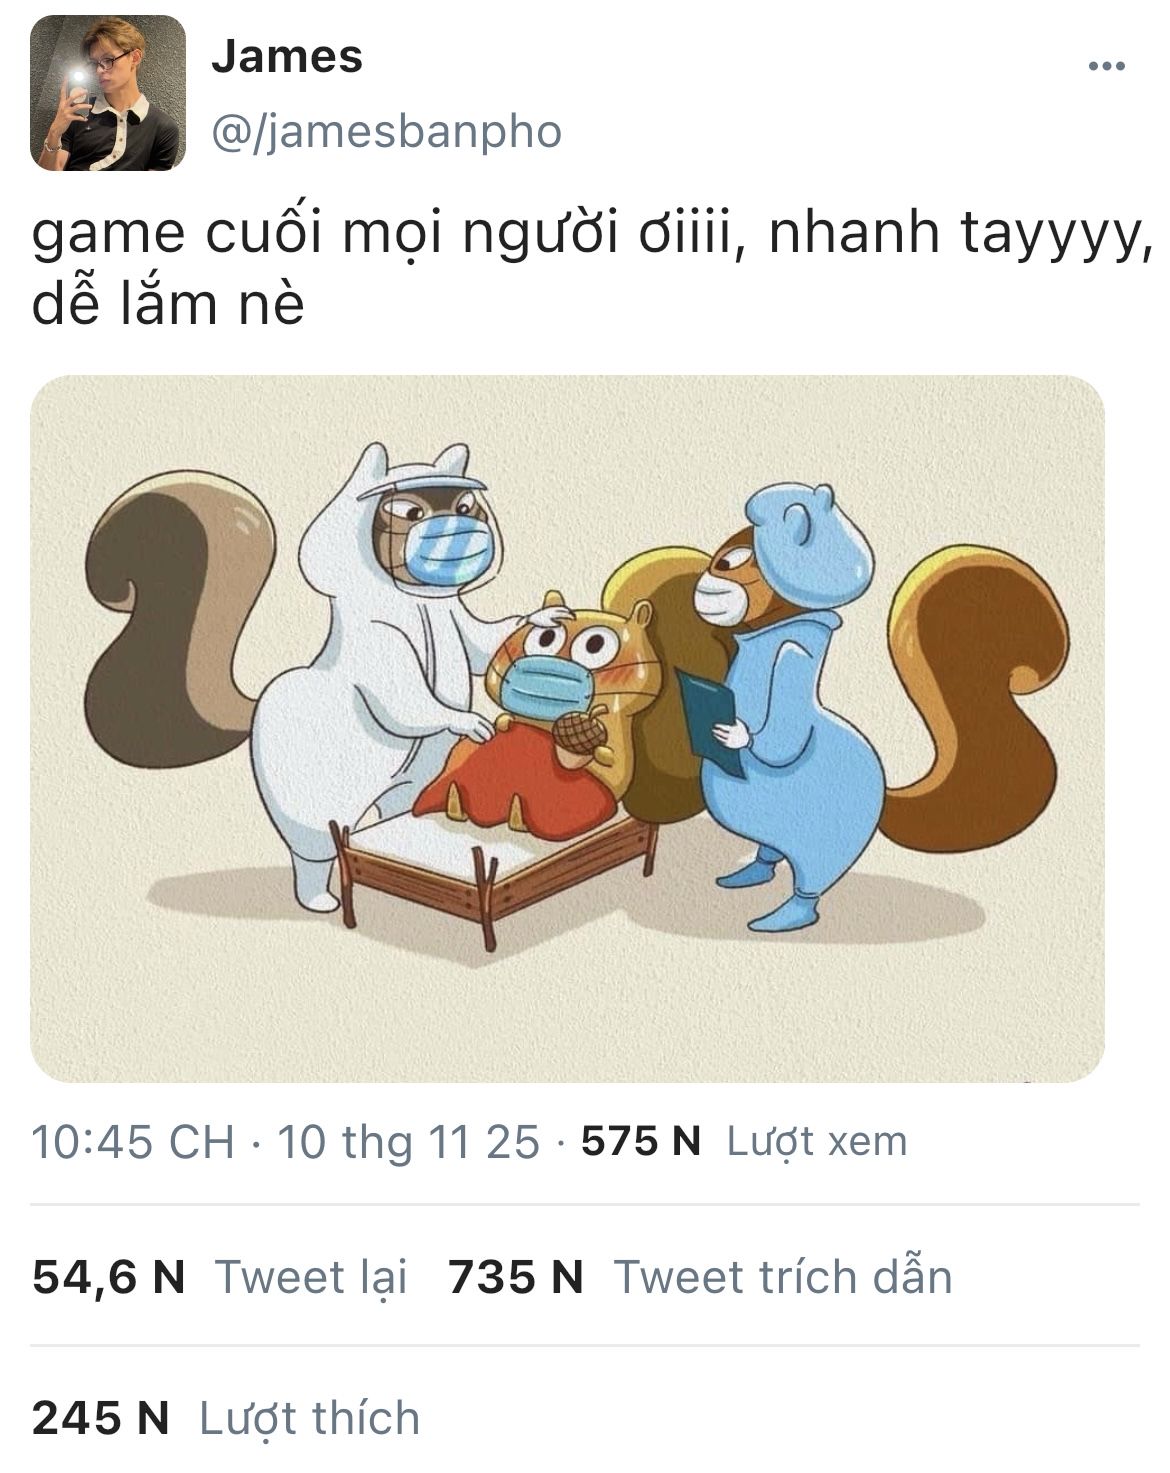Open the squirrel cartoon image attachment
The image size is (1170, 1473).
pyautogui.click(x=567, y=729)
